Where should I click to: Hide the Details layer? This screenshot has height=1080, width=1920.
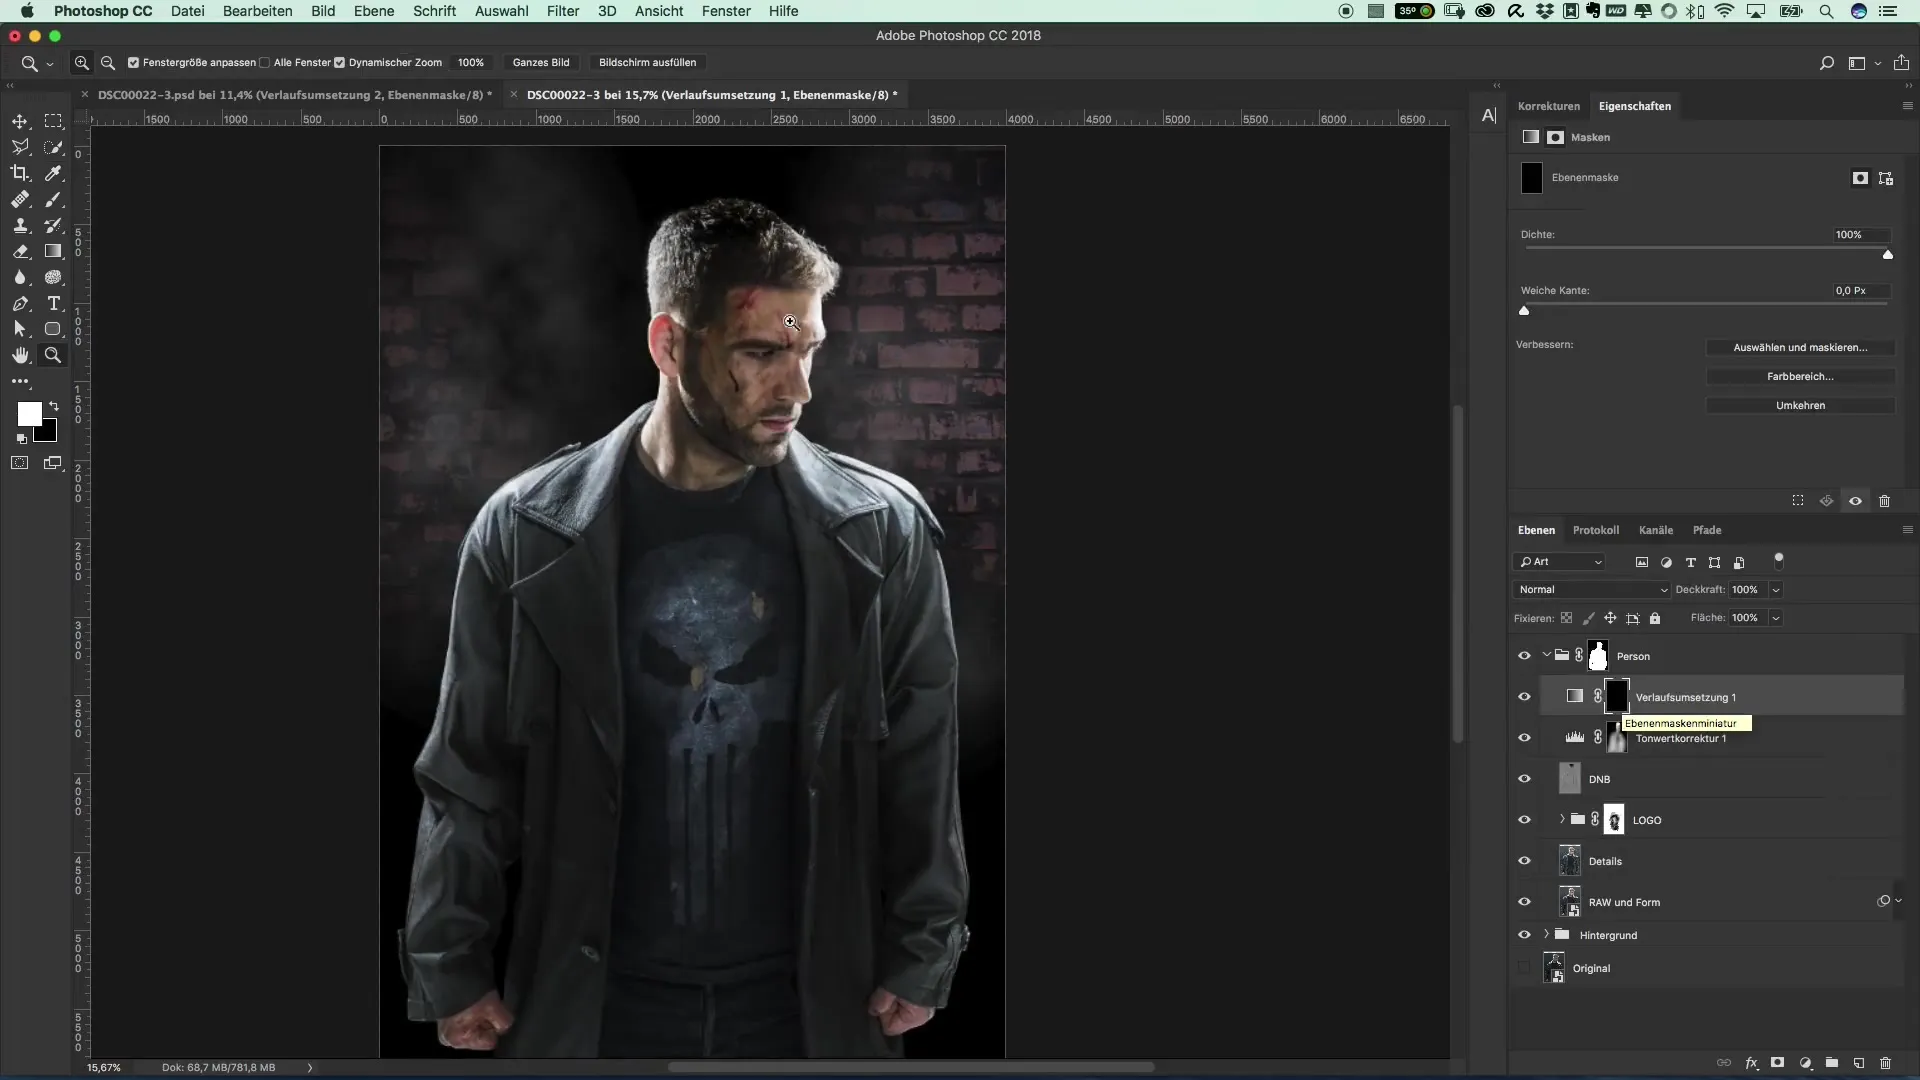(x=1524, y=861)
